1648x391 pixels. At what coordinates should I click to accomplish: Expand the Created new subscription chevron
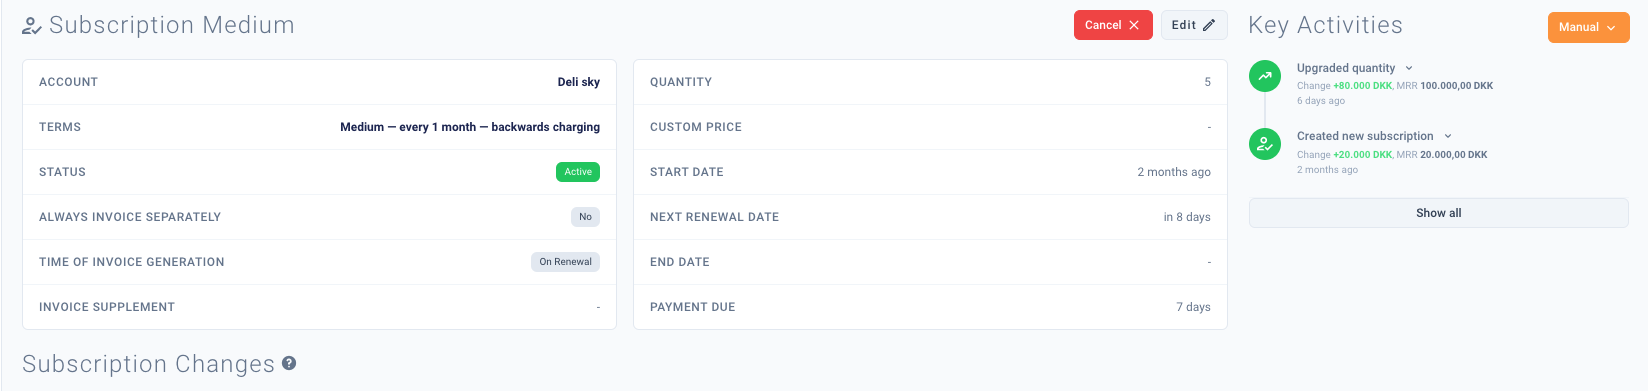(x=1448, y=136)
